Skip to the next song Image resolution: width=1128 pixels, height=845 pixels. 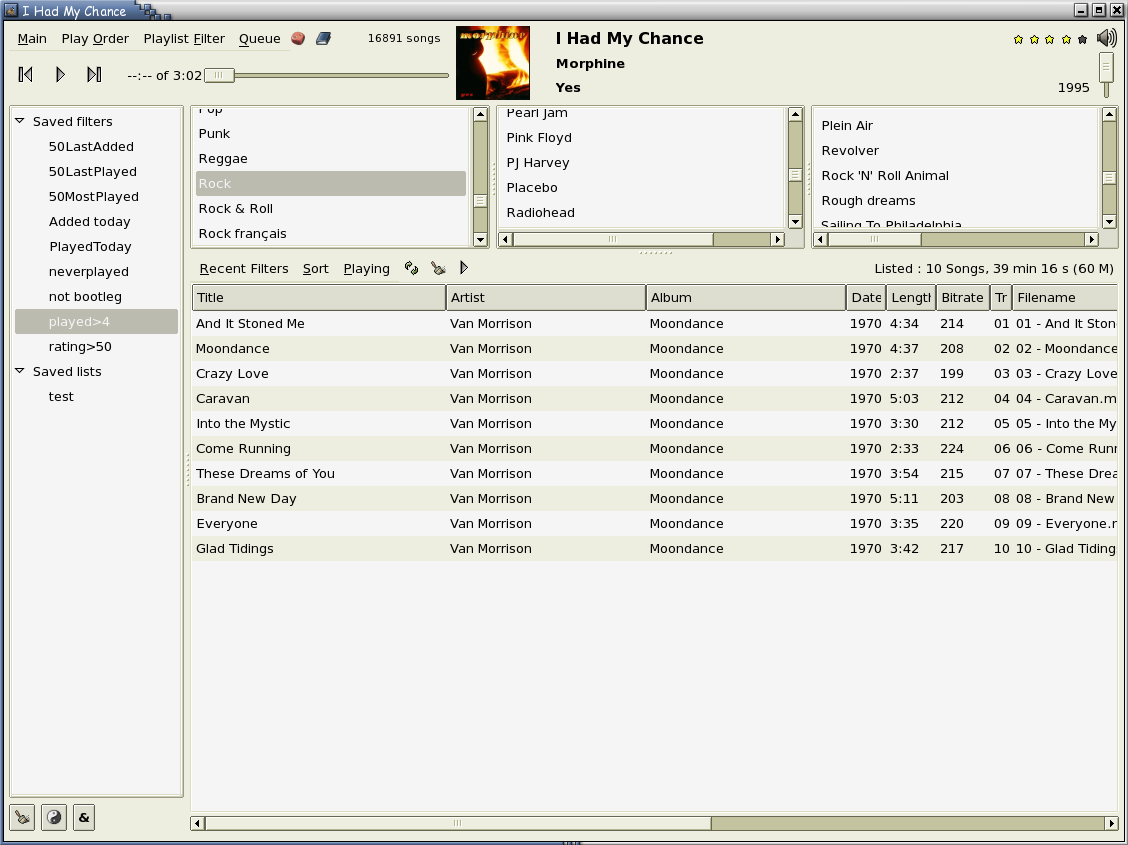pos(94,74)
